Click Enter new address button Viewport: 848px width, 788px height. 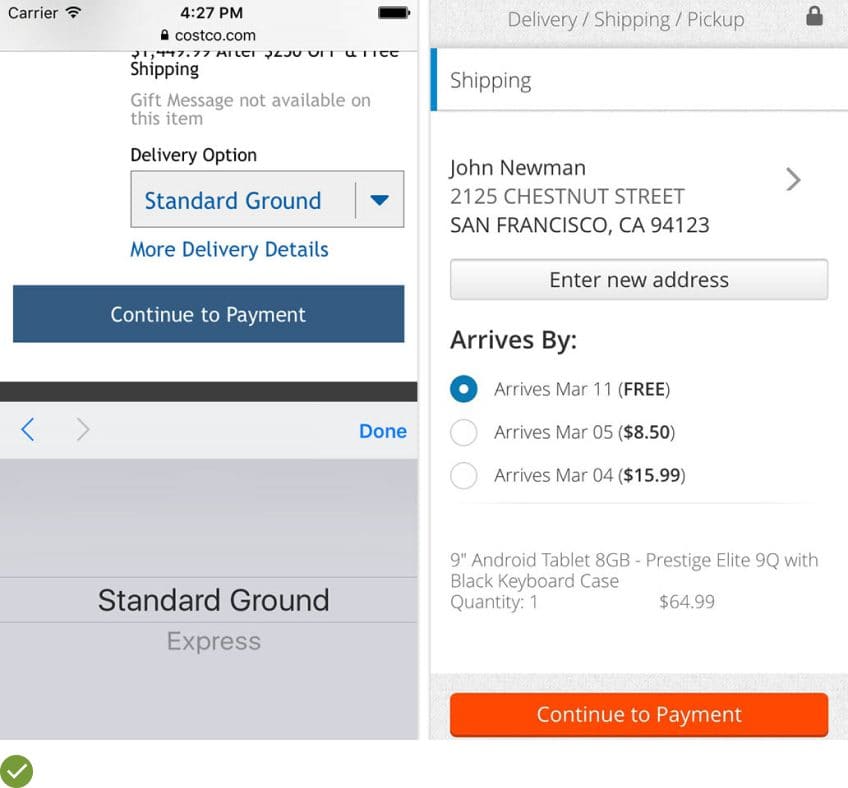pos(638,280)
